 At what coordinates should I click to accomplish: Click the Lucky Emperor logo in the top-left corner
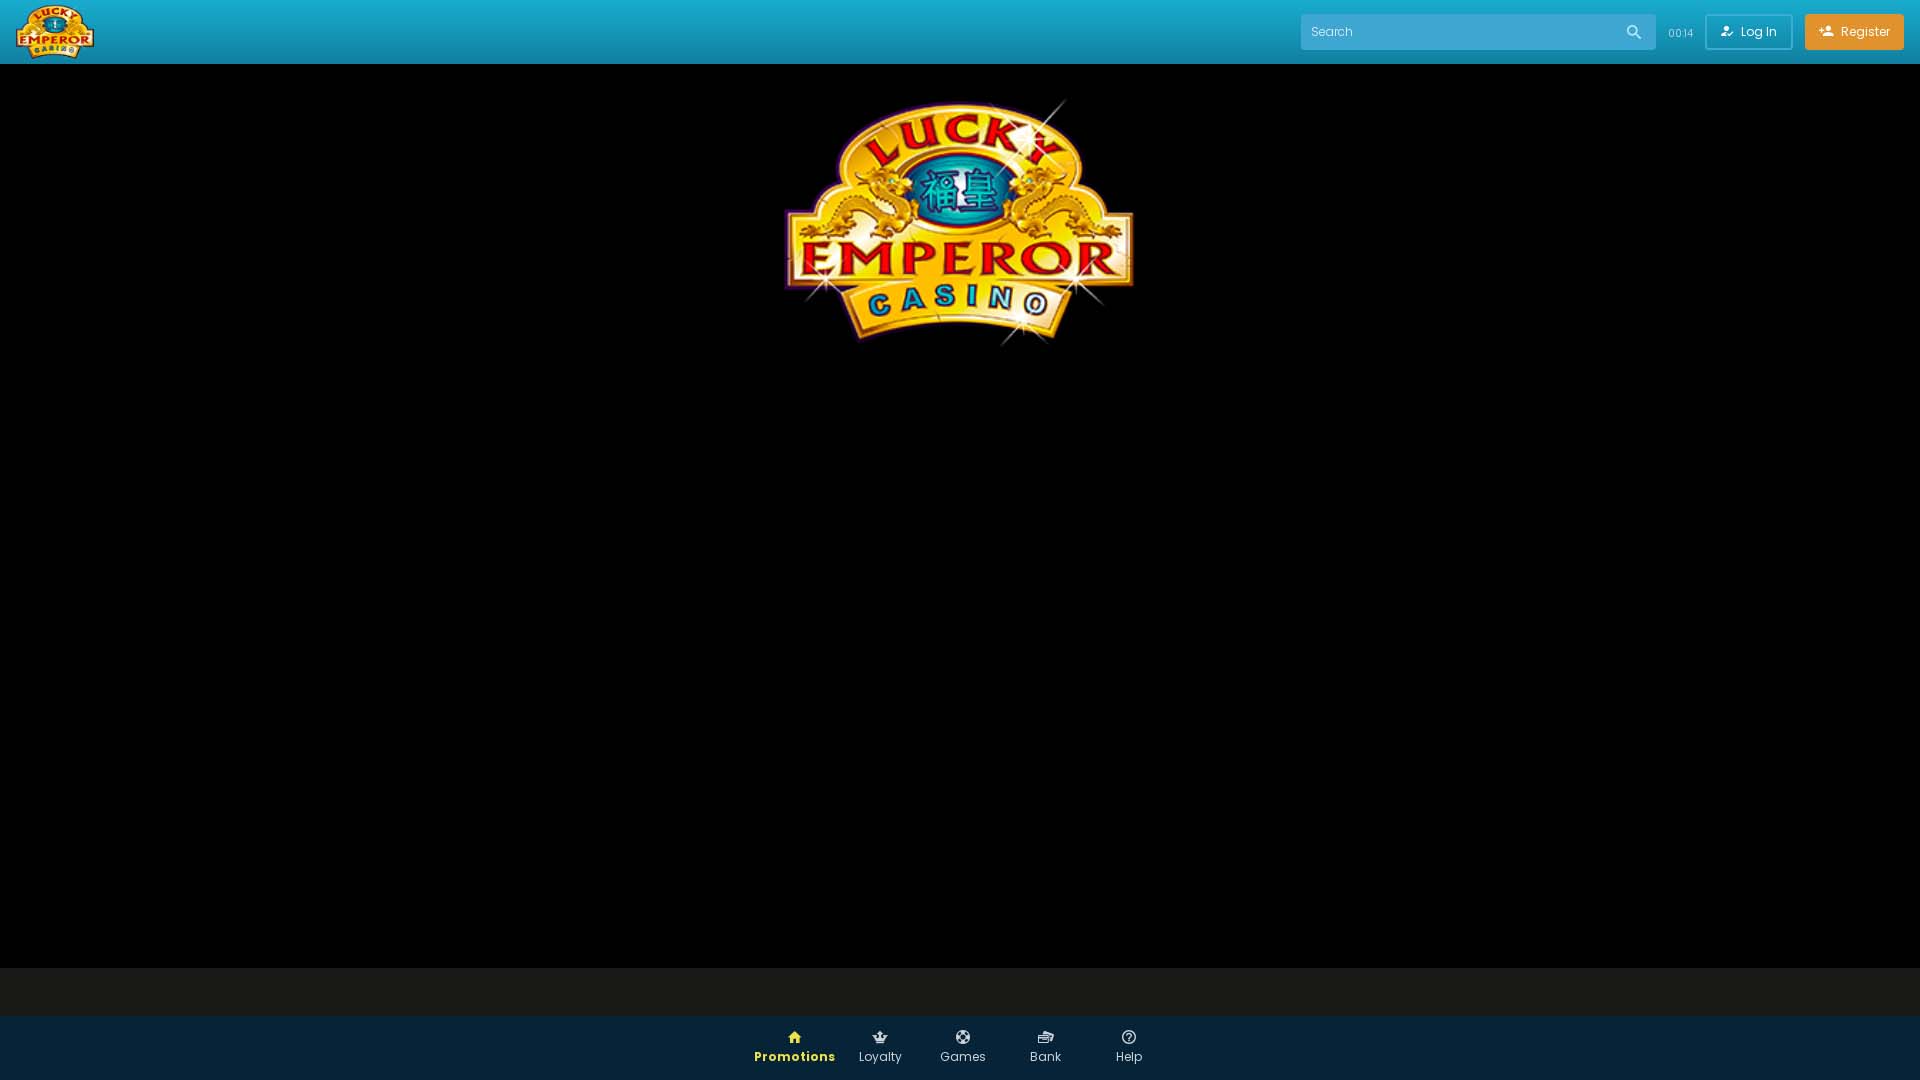click(55, 31)
